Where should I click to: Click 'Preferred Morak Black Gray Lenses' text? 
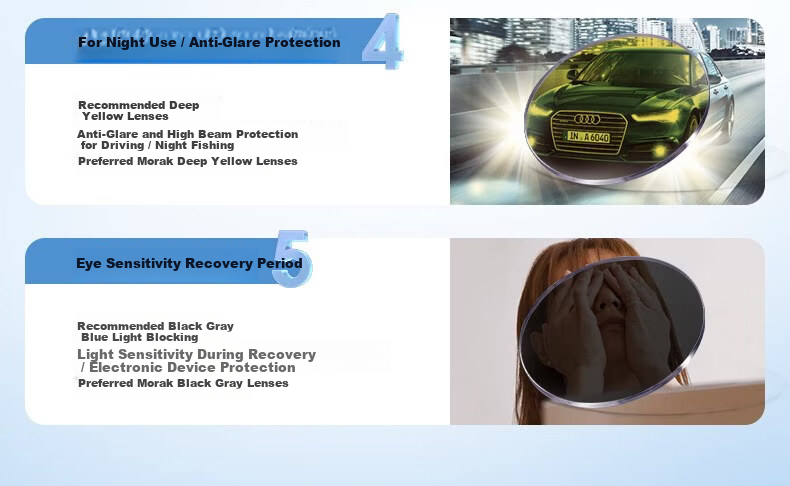pos(183,383)
